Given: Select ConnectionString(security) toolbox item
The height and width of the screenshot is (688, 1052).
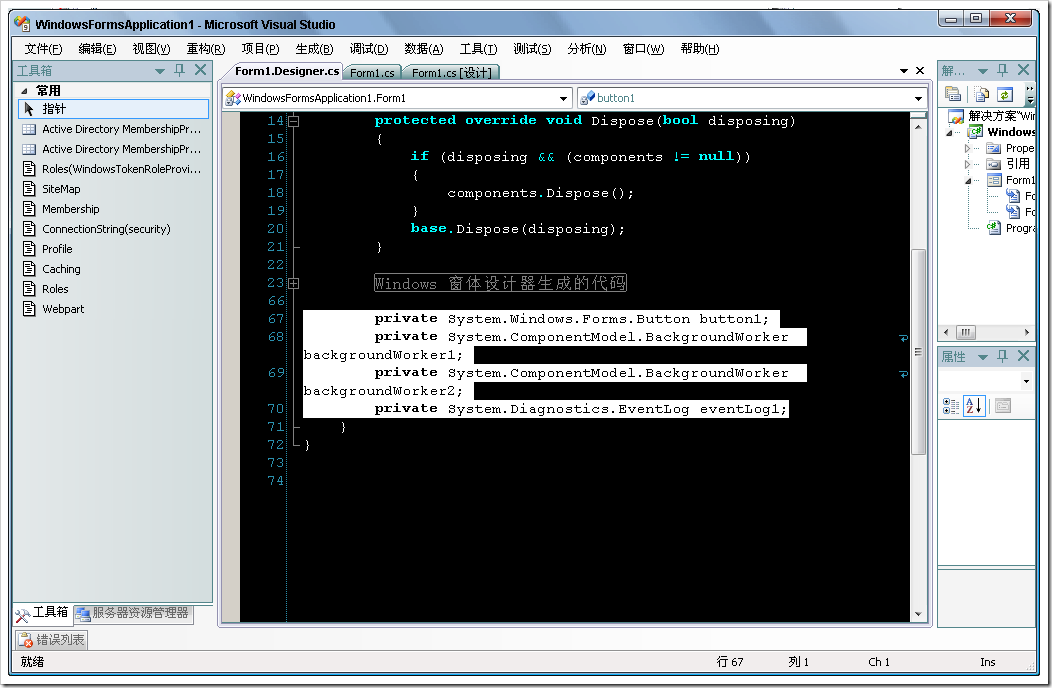Looking at the screenshot, I should point(113,229).
